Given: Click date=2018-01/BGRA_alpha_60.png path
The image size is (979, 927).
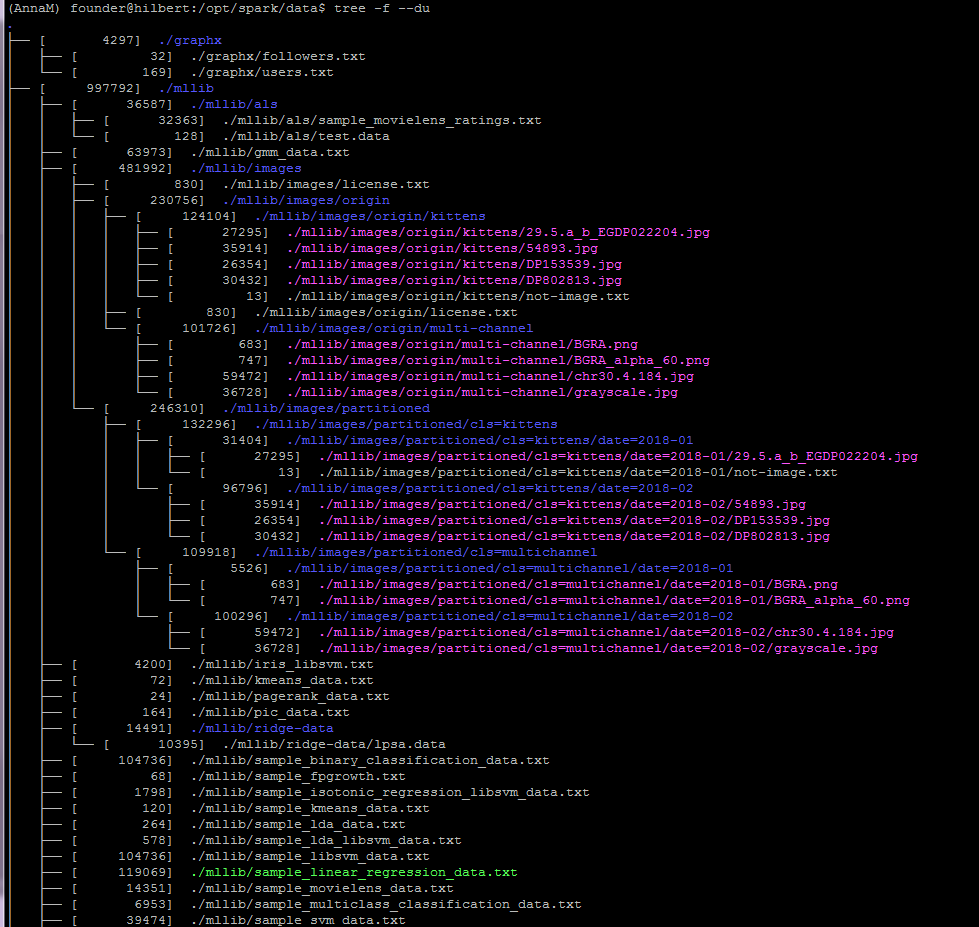Looking at the screenshot, I should tap(614, 601).
